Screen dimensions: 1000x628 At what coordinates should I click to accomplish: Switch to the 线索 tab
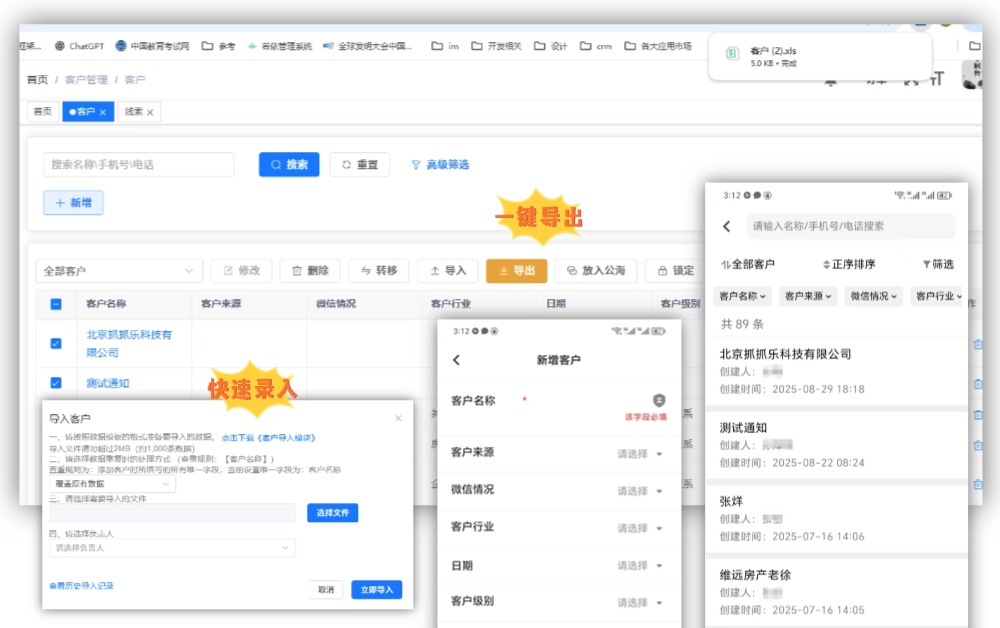138,112
